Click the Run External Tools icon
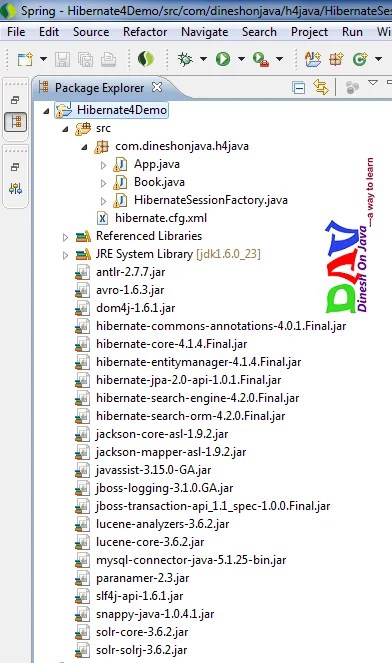The width and height of the screenshot is (392, 663). (x=261, y=59)
